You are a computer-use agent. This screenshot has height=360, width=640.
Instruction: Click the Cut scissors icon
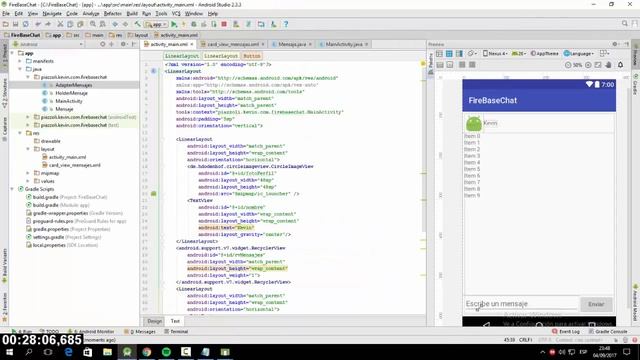60,24
